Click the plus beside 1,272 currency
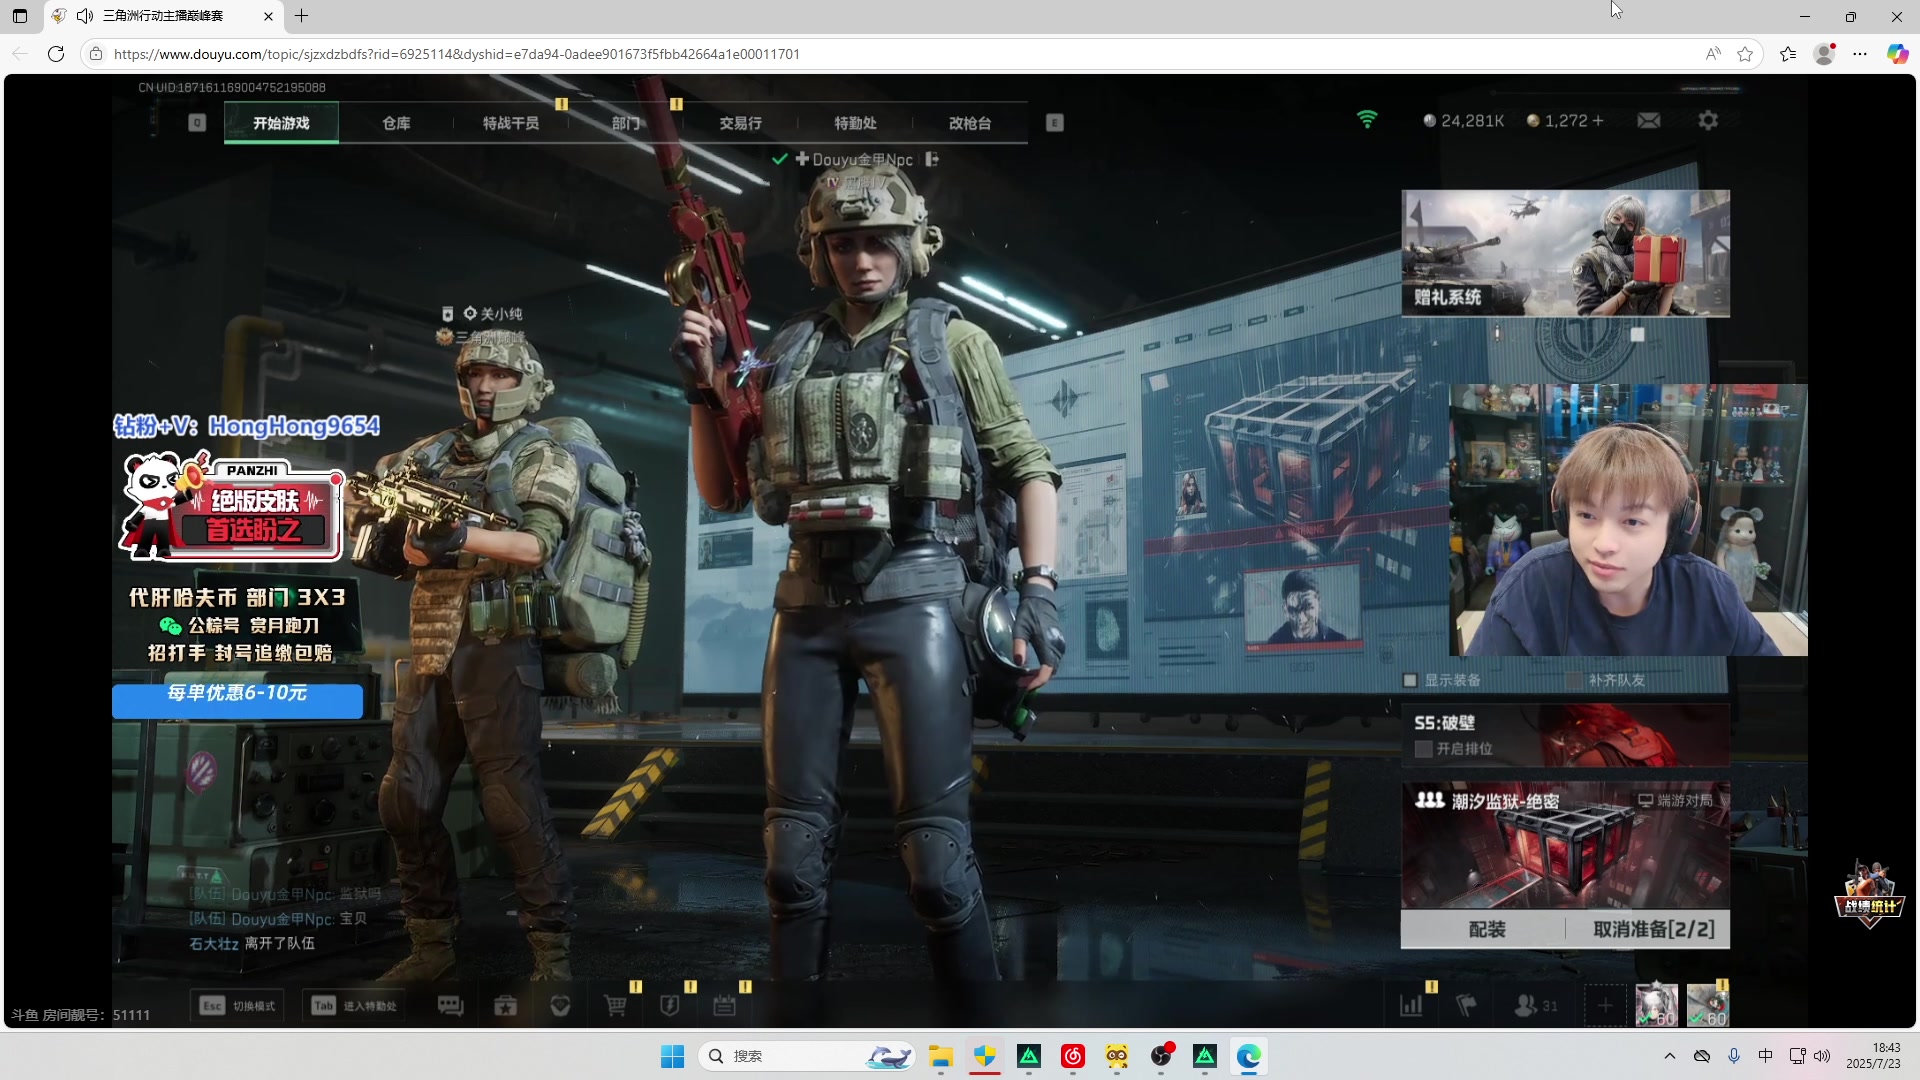Image resolution: width=1920 pixels, height=1080 pixels. (1598, 121)
